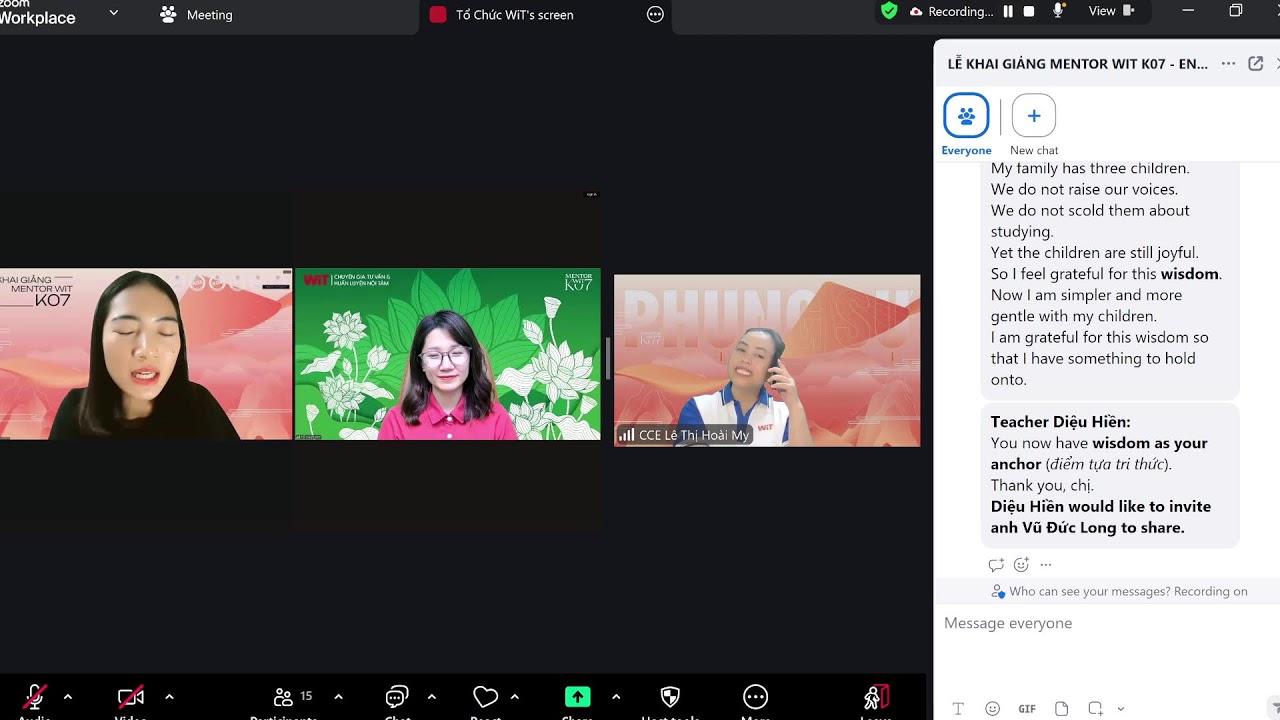Expand share options arrow
Viewport: 1280px width, 720px height.
pos(615,697)
